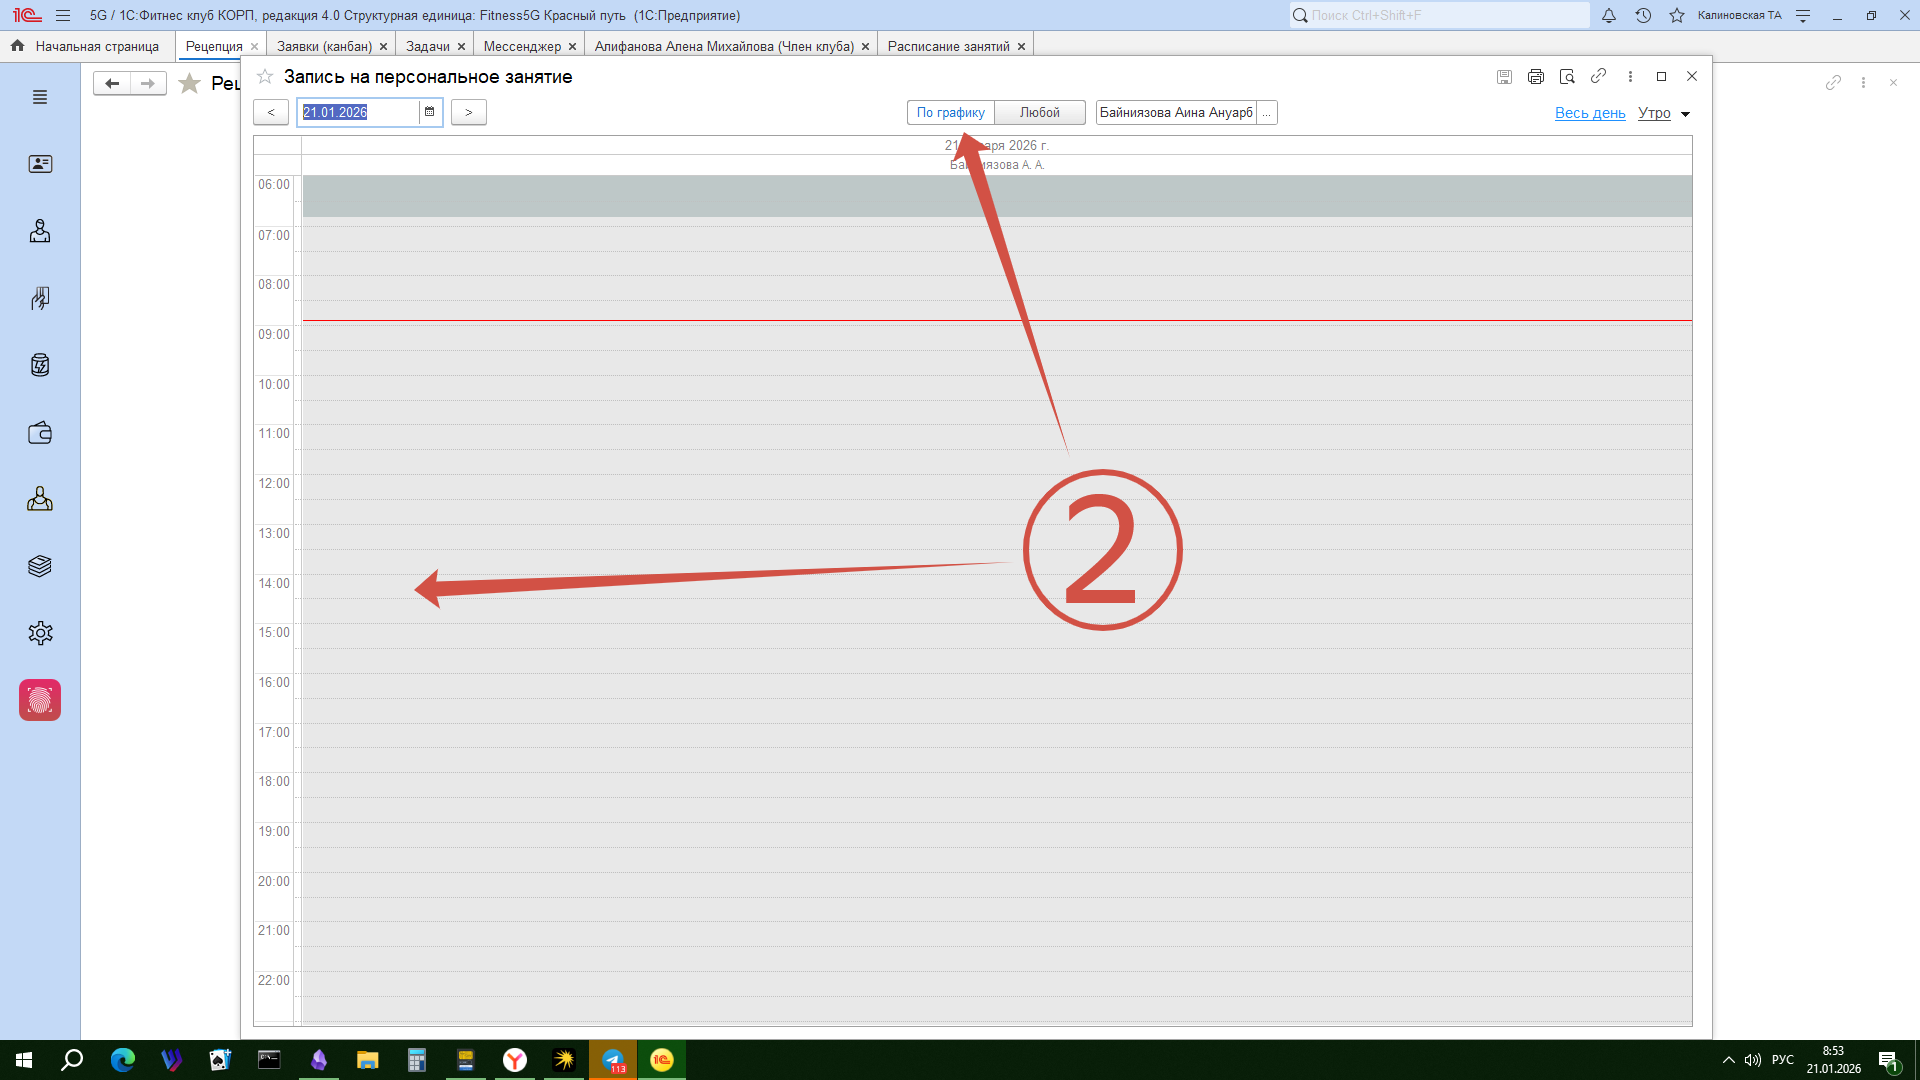Open settings gear in left sidebar
This screenshot has width=1920, height=1080.
pos(40,633)
